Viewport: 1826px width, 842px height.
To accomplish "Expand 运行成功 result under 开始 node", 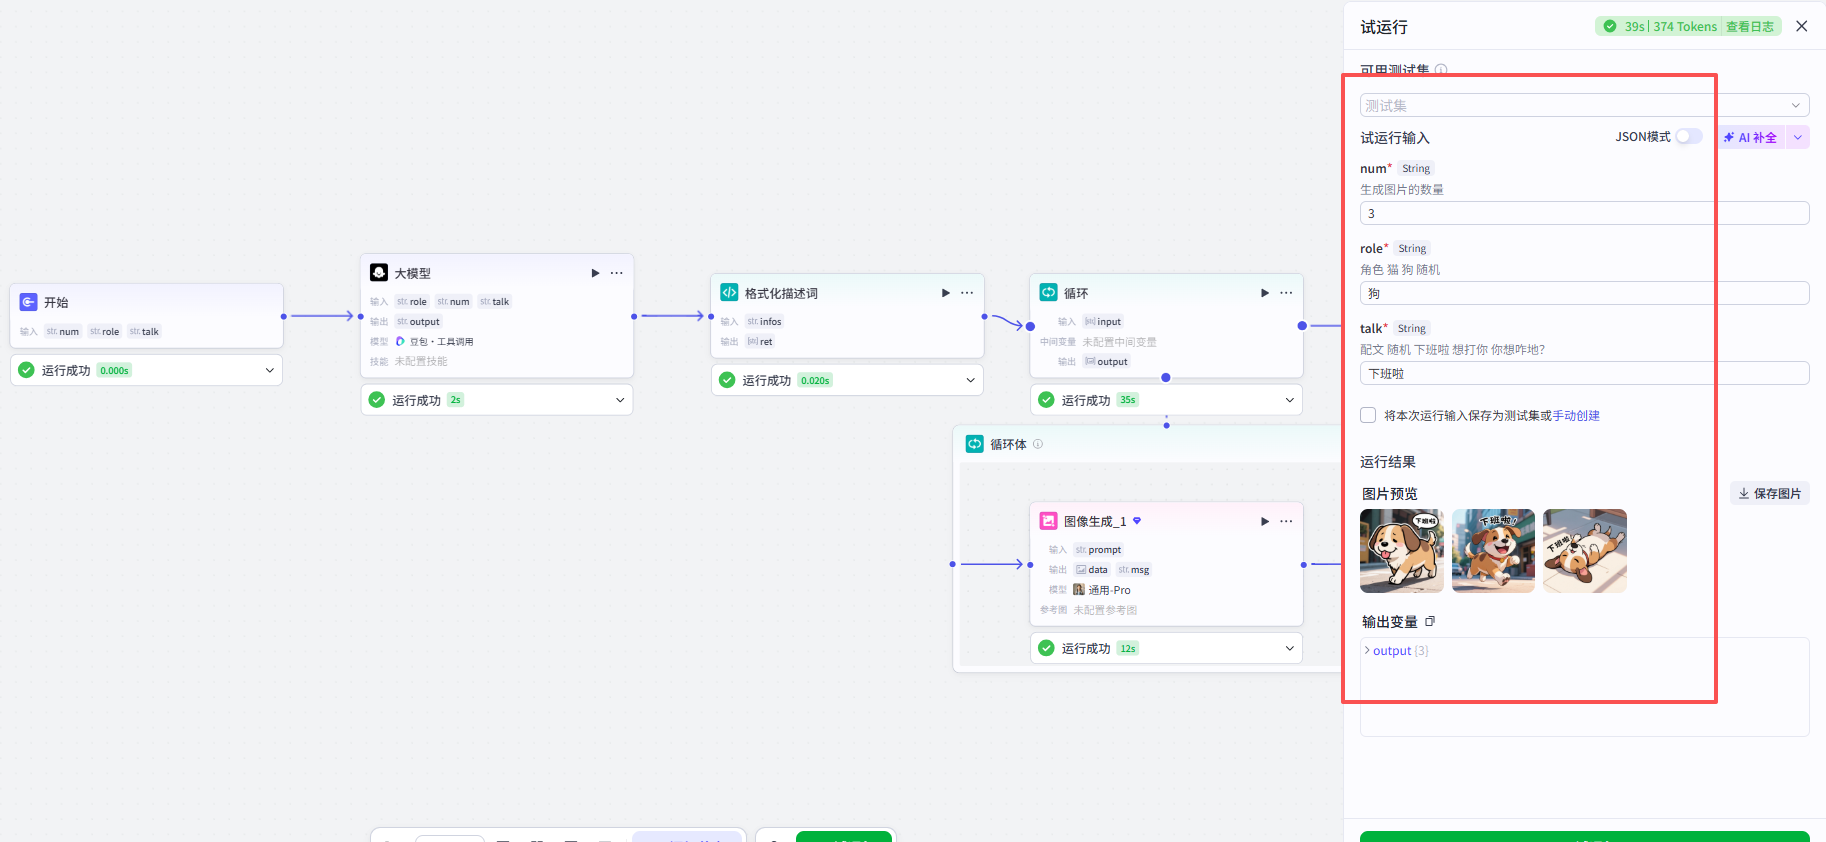I will point(269,370).
